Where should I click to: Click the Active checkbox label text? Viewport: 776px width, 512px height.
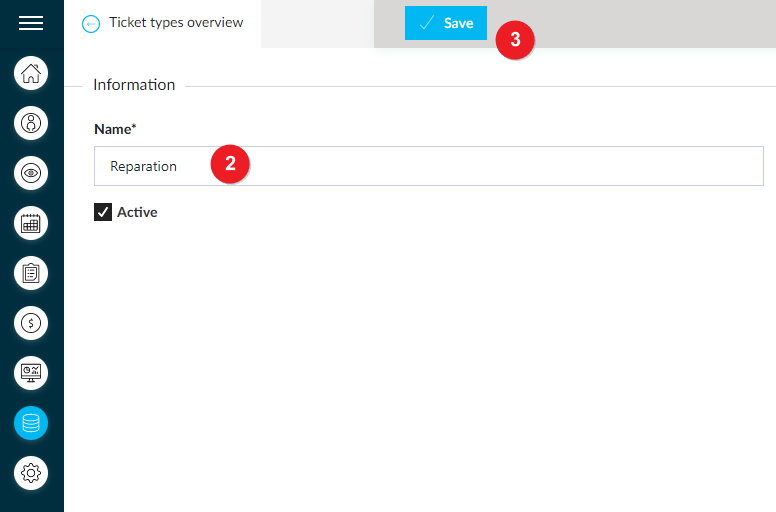137,212
